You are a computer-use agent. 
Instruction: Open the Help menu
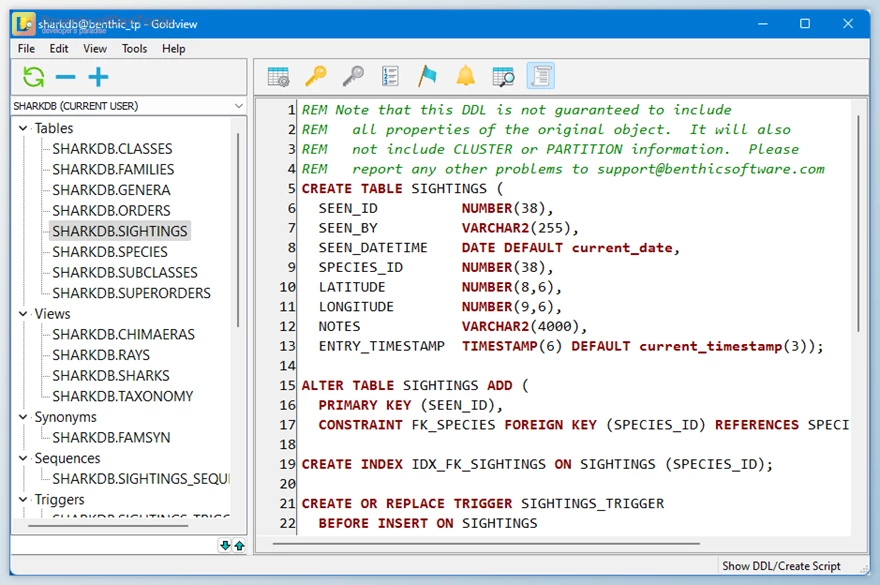174,49
